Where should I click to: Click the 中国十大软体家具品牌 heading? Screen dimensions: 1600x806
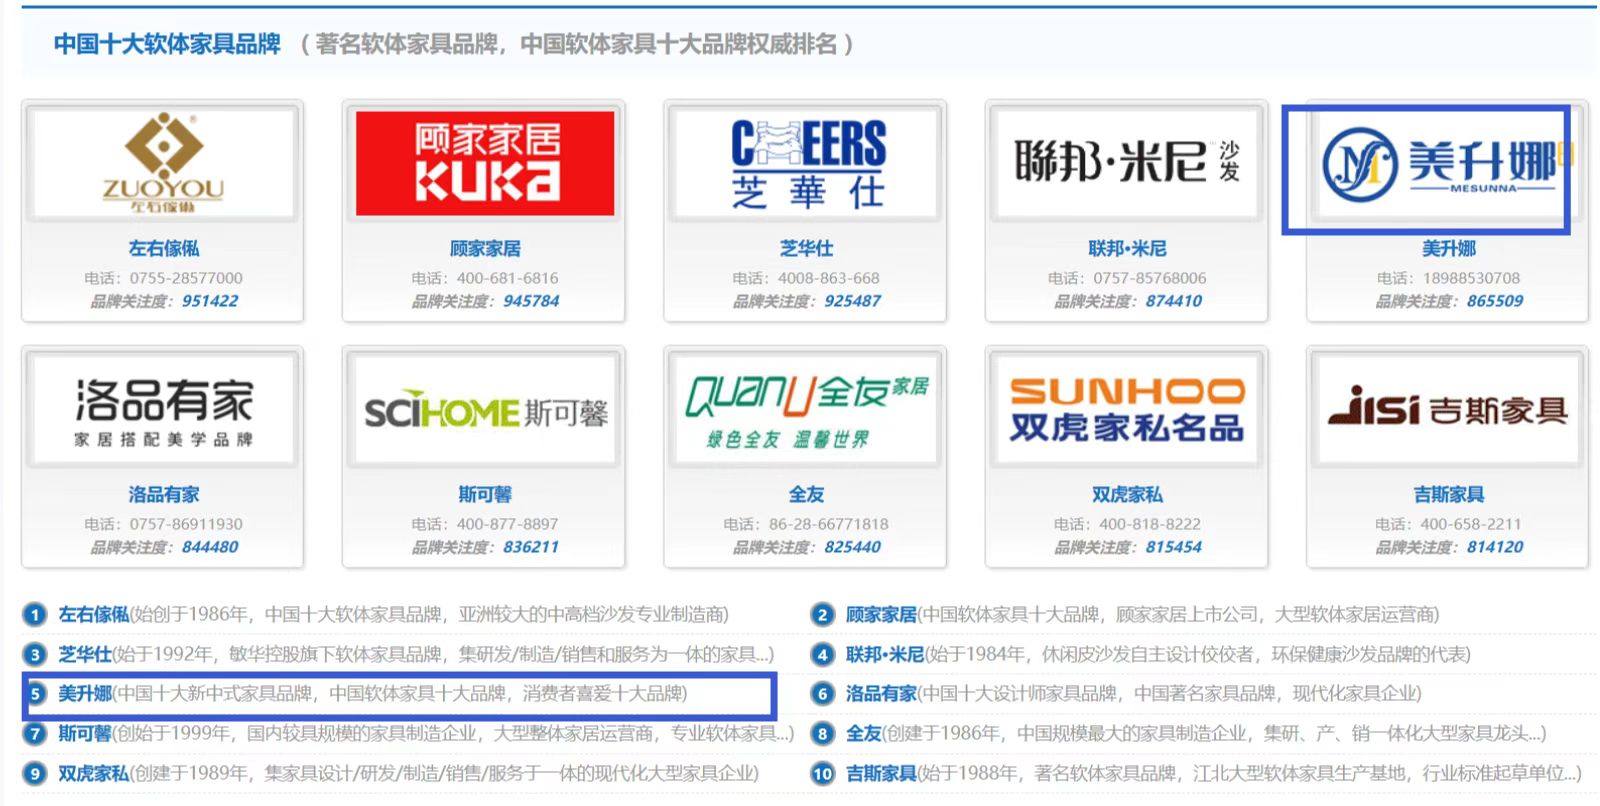pyautogui.click(x=167, y=44)
